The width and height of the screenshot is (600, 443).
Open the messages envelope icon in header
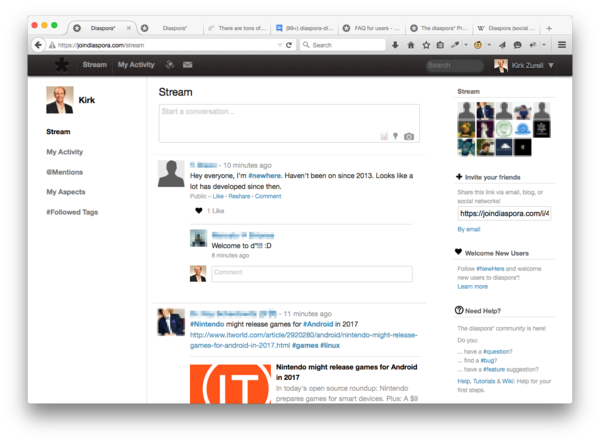click(188, 65)
